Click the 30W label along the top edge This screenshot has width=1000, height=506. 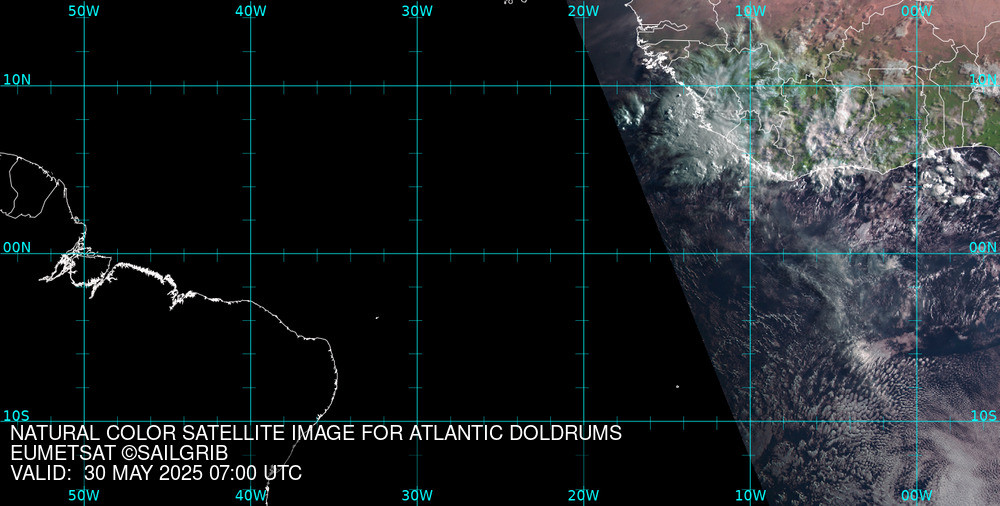click(x=417, y=11)
